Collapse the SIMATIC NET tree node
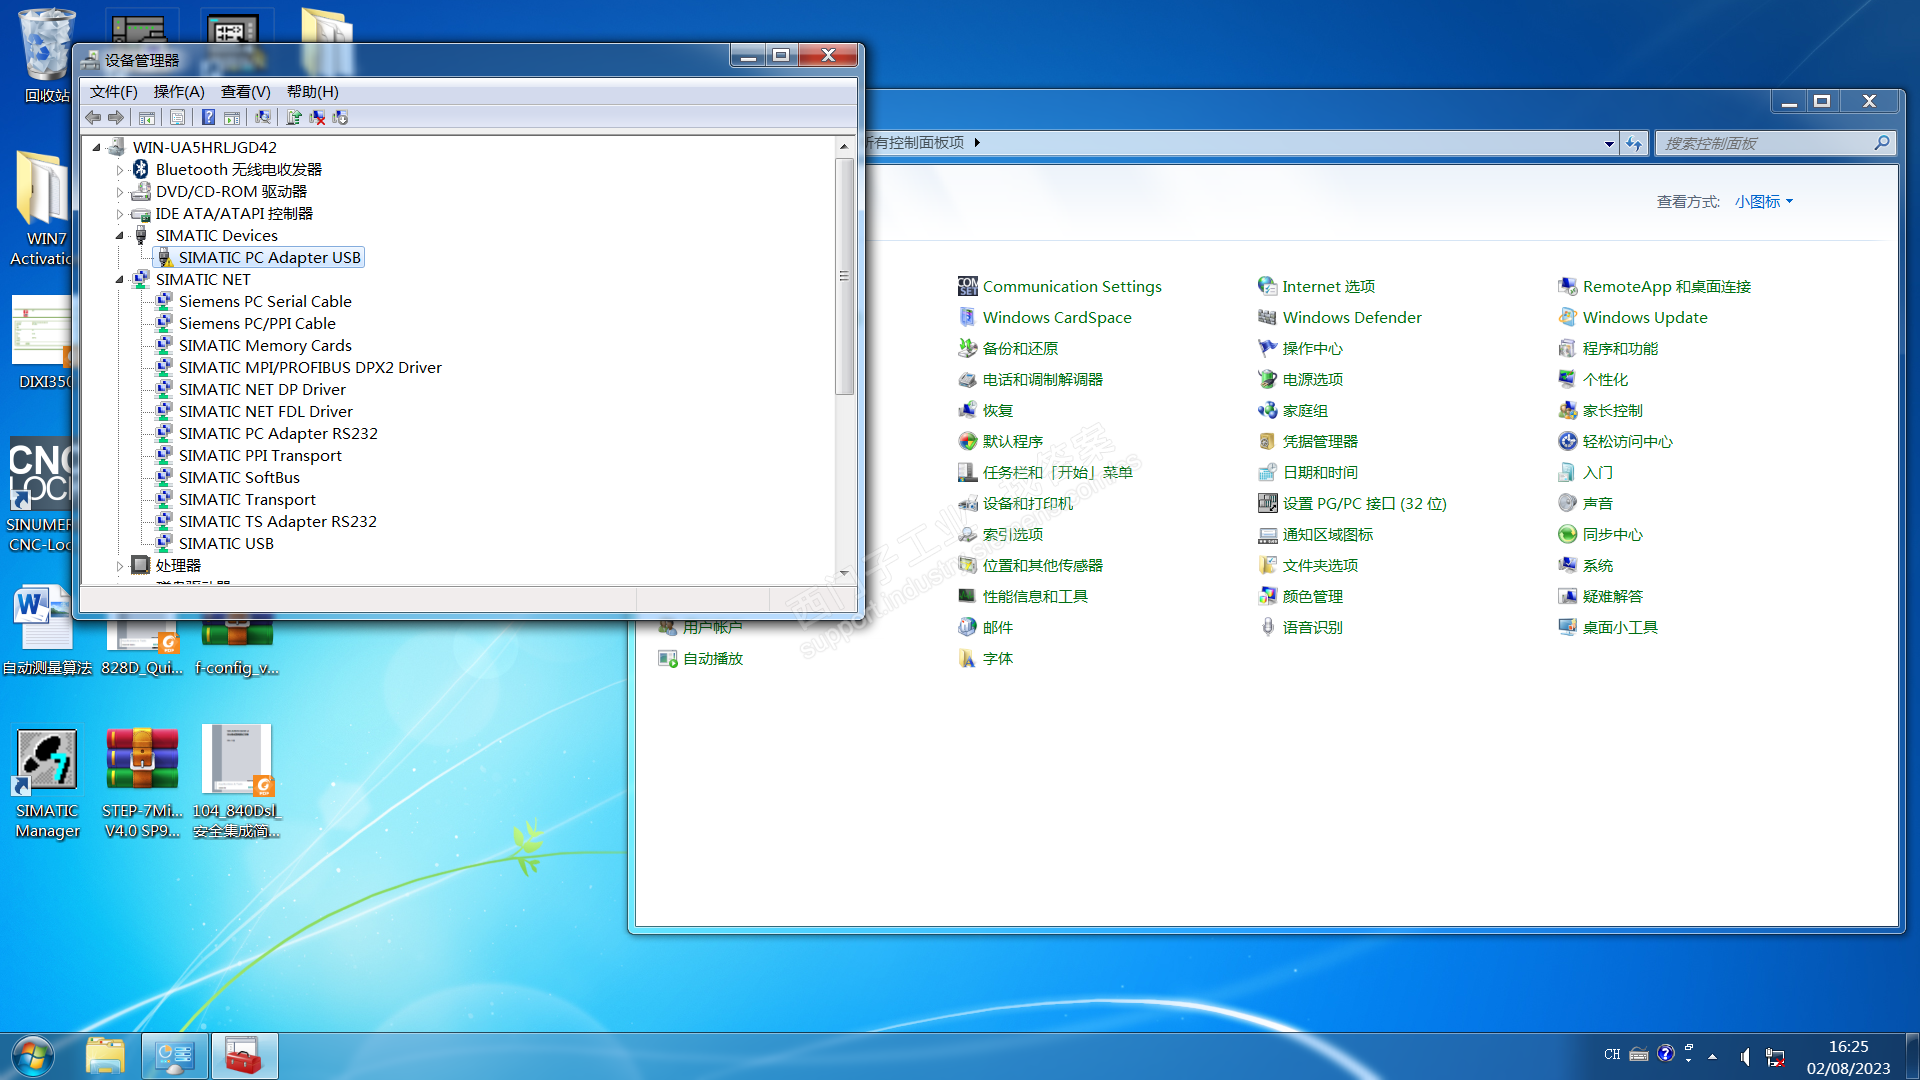This screenshot has width=1920, height=1080. pos(120,279)
